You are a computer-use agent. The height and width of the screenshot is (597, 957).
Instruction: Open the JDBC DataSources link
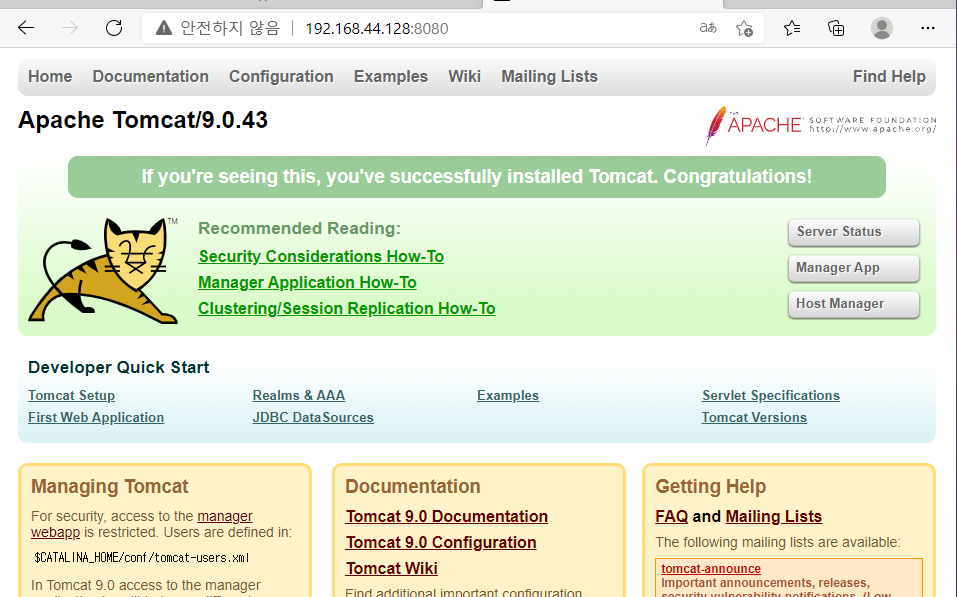pyautogui.click(x=313, y=418)
